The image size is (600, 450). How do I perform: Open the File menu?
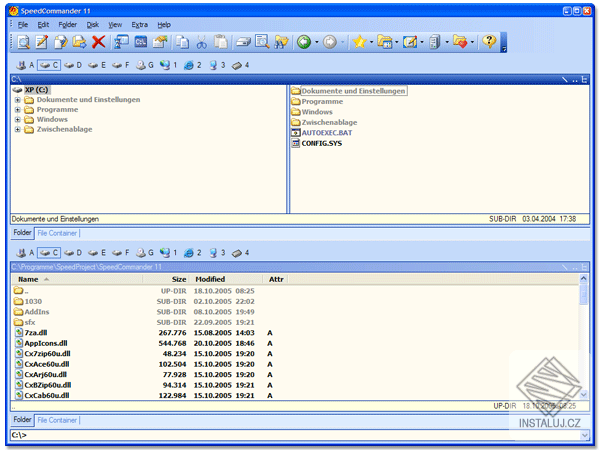pyautogui.click(x=23, y=25)
